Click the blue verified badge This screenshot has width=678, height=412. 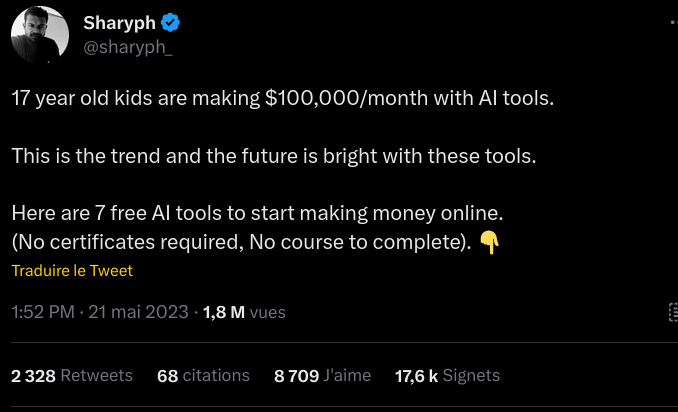coord(170,23)
